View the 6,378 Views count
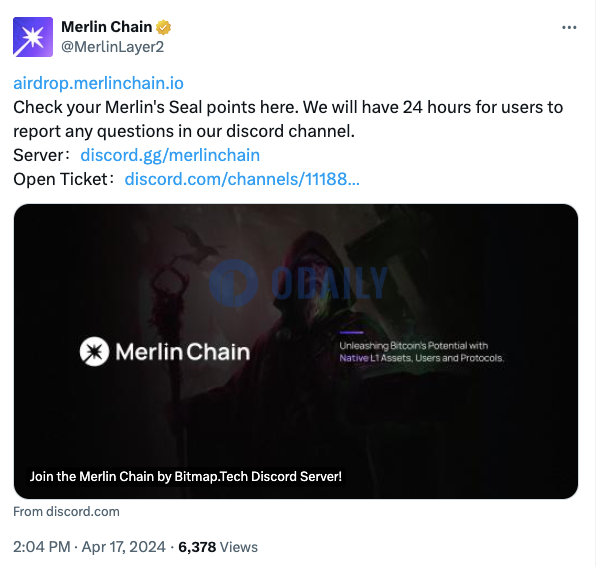This screenshot has width=597, height=567. tap(218, 547)
